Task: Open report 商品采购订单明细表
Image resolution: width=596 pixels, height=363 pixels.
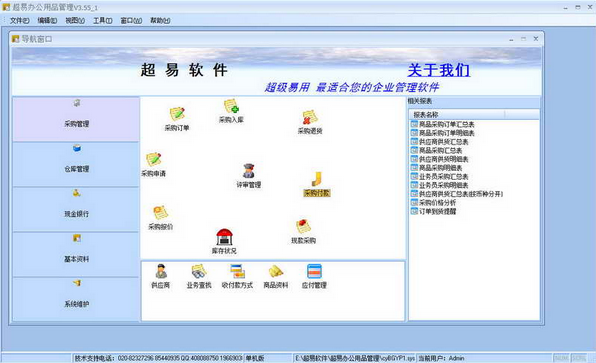Action: 442,133
